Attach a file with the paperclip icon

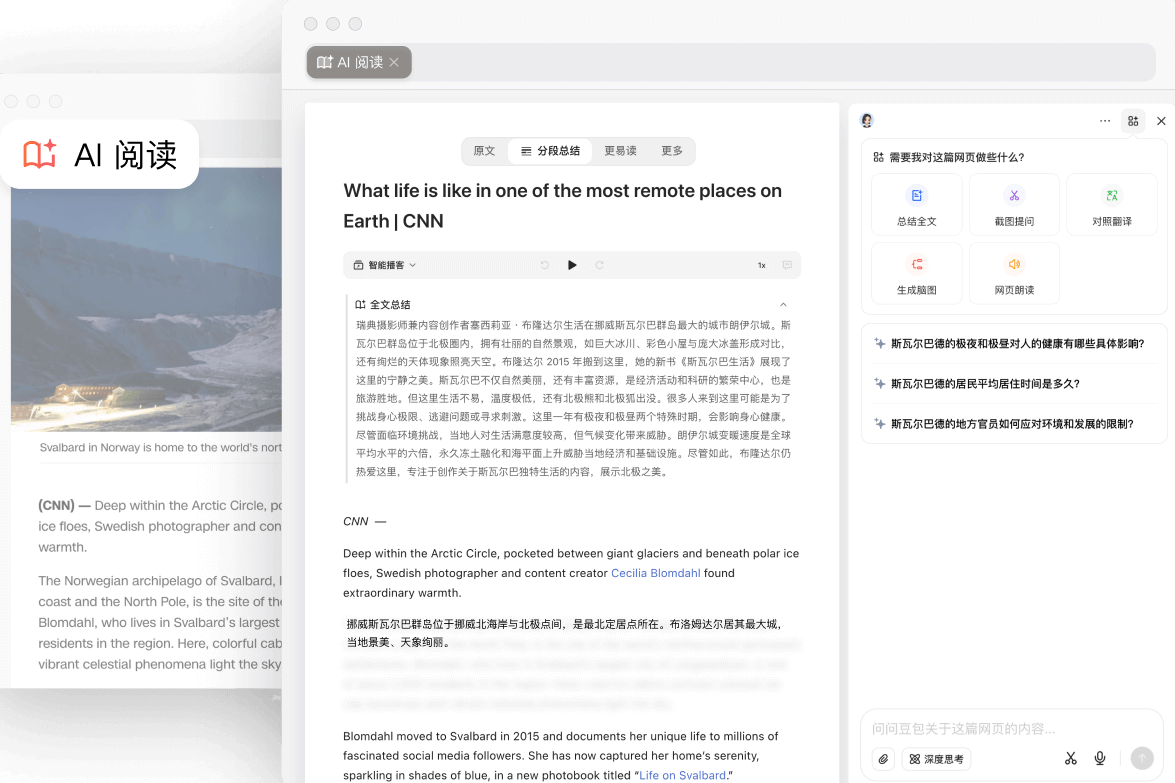[883, 759]
